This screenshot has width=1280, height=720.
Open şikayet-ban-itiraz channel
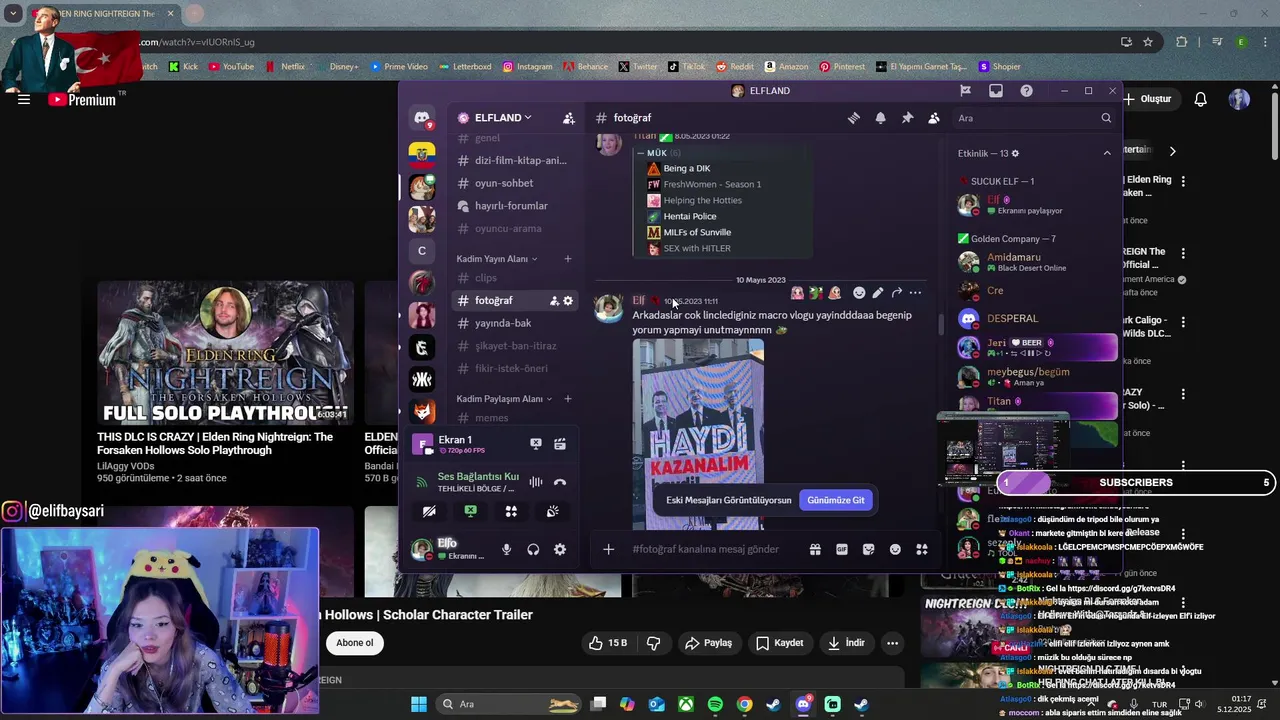514,346
